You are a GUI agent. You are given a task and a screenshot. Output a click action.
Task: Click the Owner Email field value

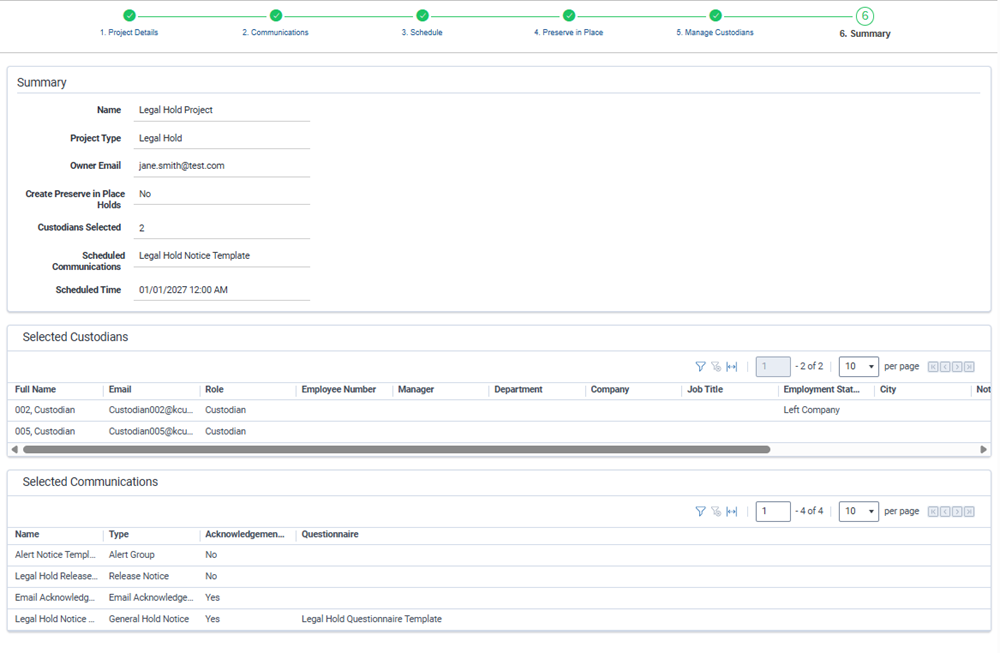coord(221,166)
